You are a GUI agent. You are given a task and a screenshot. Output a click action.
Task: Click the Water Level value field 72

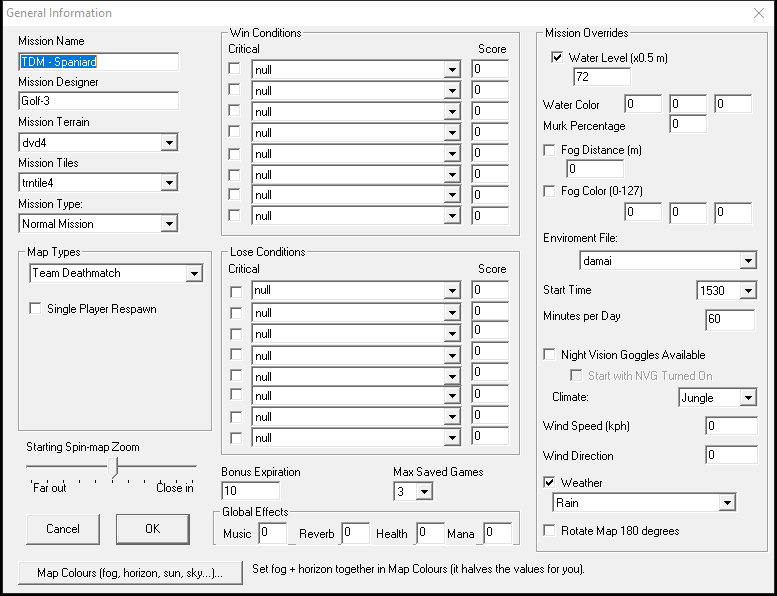click(602, 77)
